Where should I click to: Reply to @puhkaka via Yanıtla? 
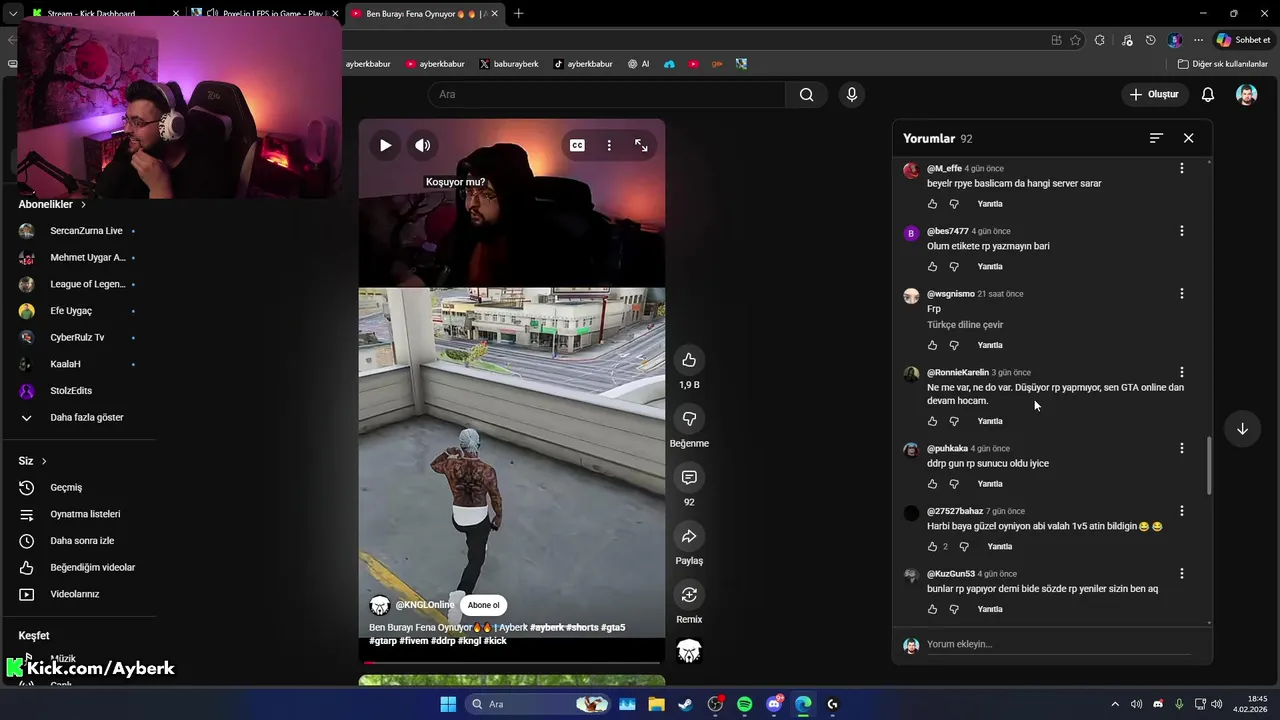click(x=990, y=484)
